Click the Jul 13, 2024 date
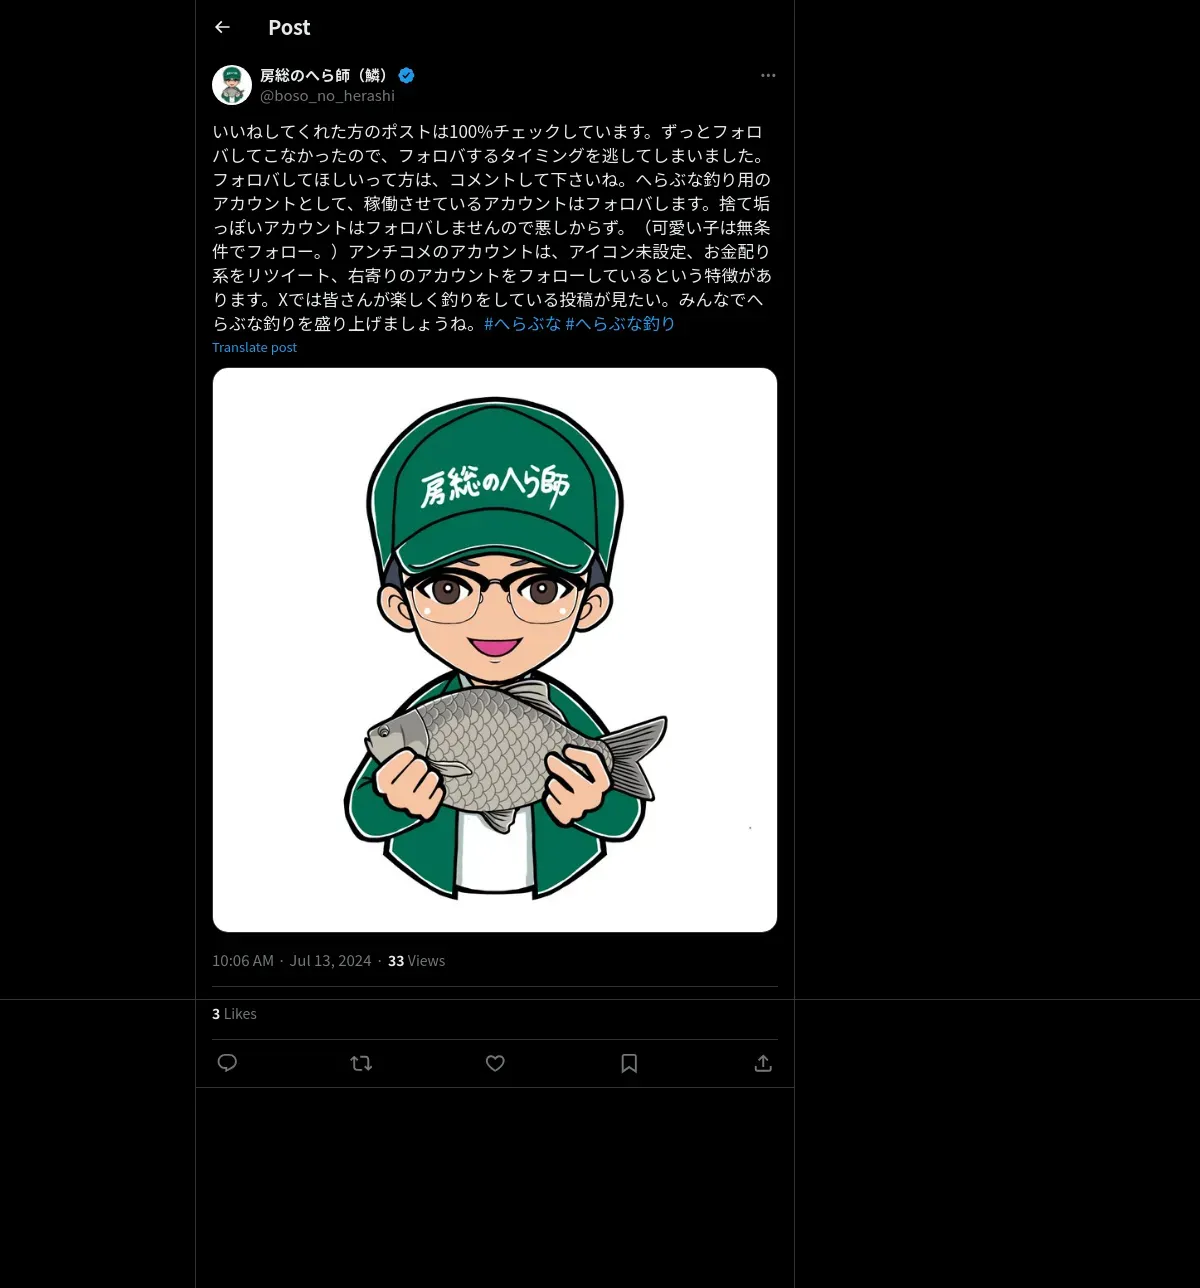Image resolution: width=1200 pixels, height=1288 pixels. coord(330,960)
